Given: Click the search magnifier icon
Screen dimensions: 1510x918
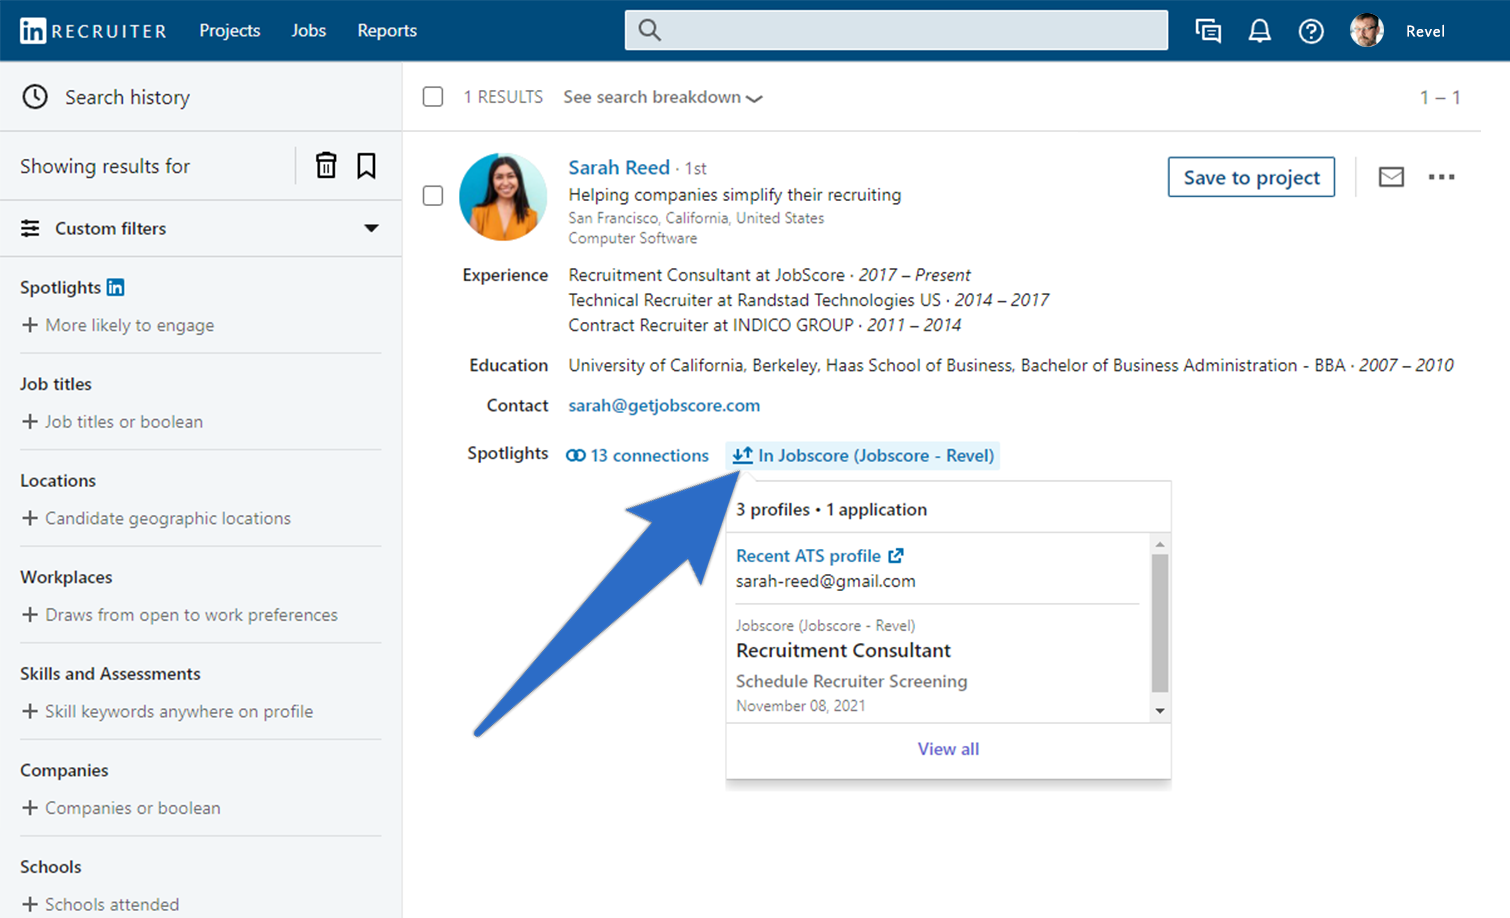Looking at the screenshot, I should point(650,30).
